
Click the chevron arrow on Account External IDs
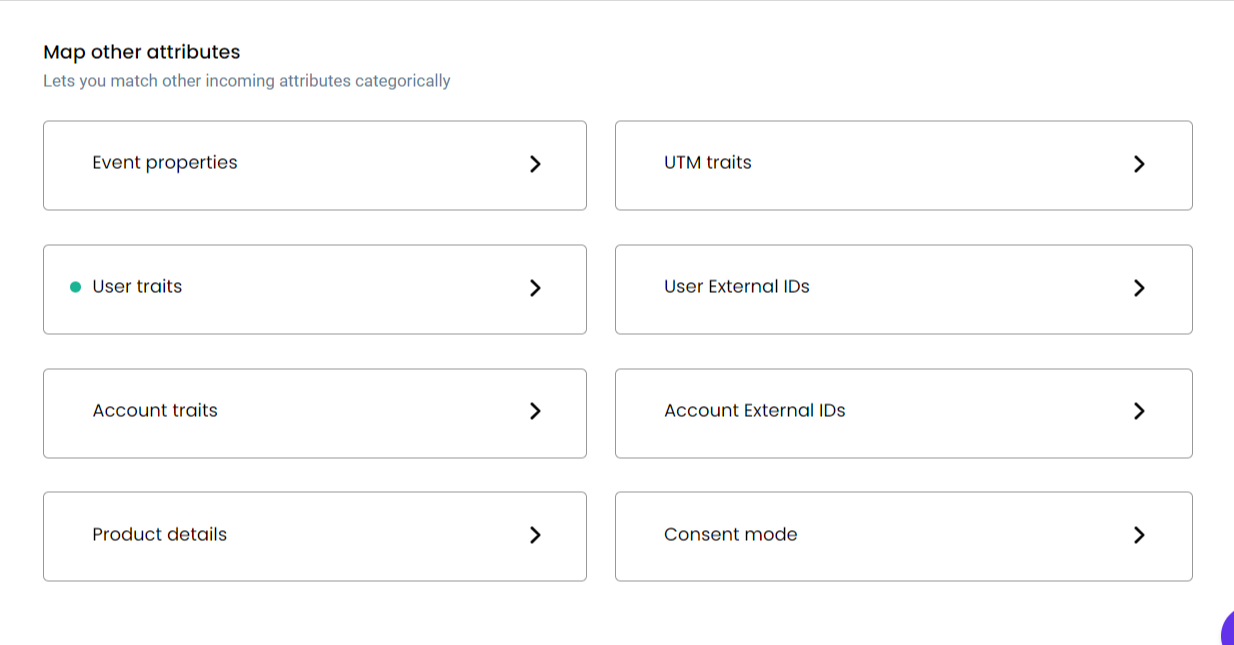pos(1139,411)
